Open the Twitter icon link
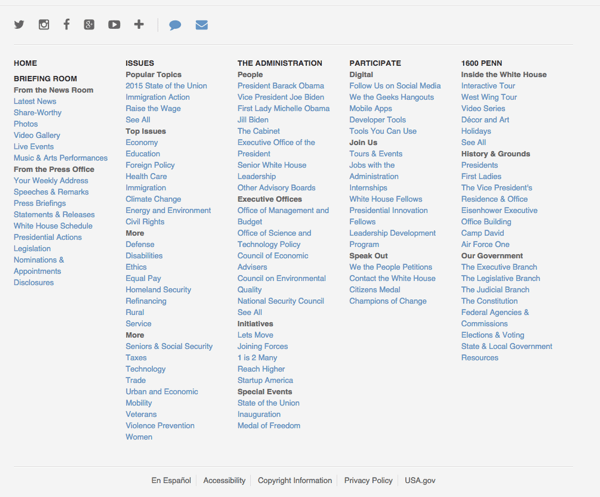 tap(19, 24)
